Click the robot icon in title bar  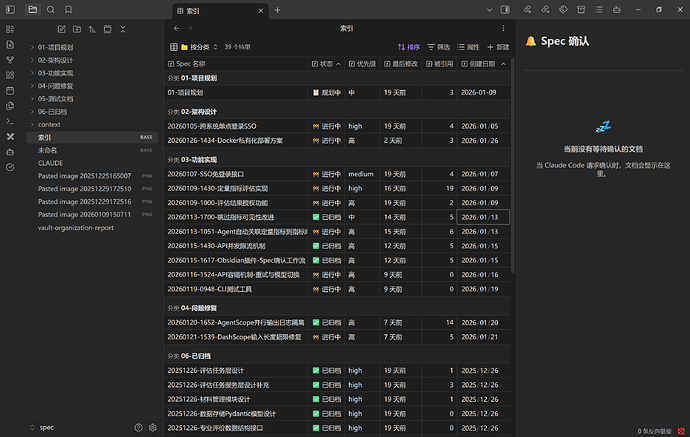[x=617, y=10]
